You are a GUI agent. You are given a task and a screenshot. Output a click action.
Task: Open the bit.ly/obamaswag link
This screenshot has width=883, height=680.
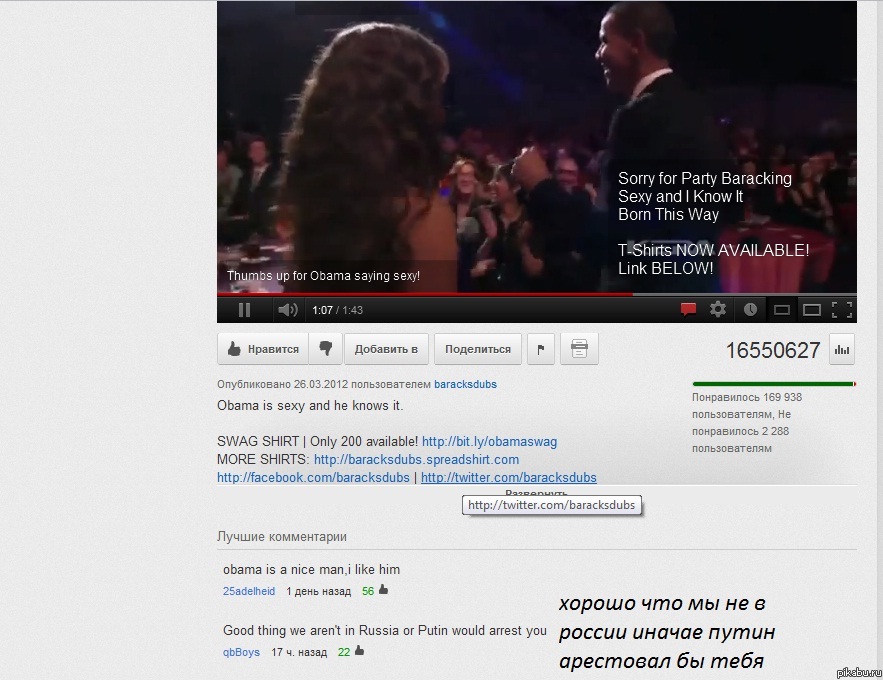pos(489,441)
